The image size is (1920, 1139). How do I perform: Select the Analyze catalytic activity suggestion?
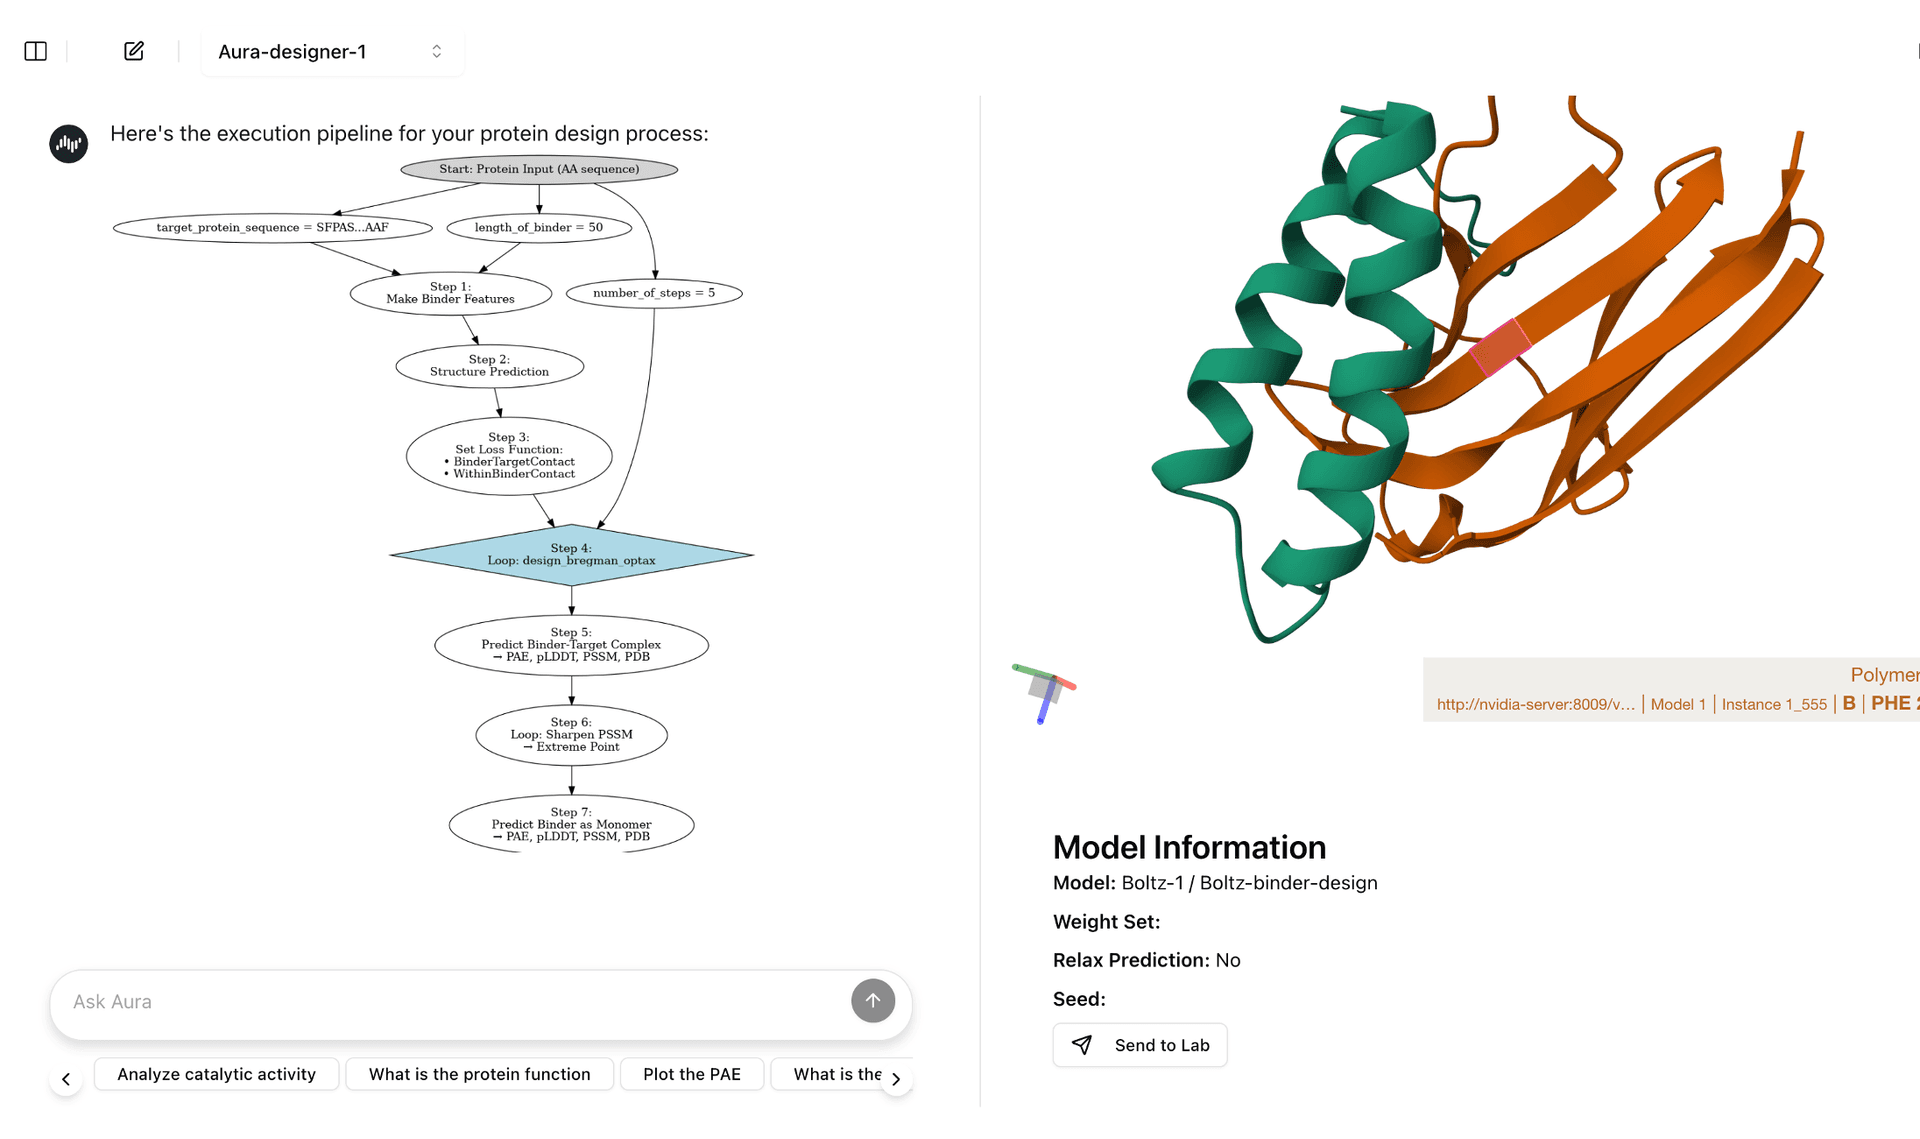point(216,1074)
